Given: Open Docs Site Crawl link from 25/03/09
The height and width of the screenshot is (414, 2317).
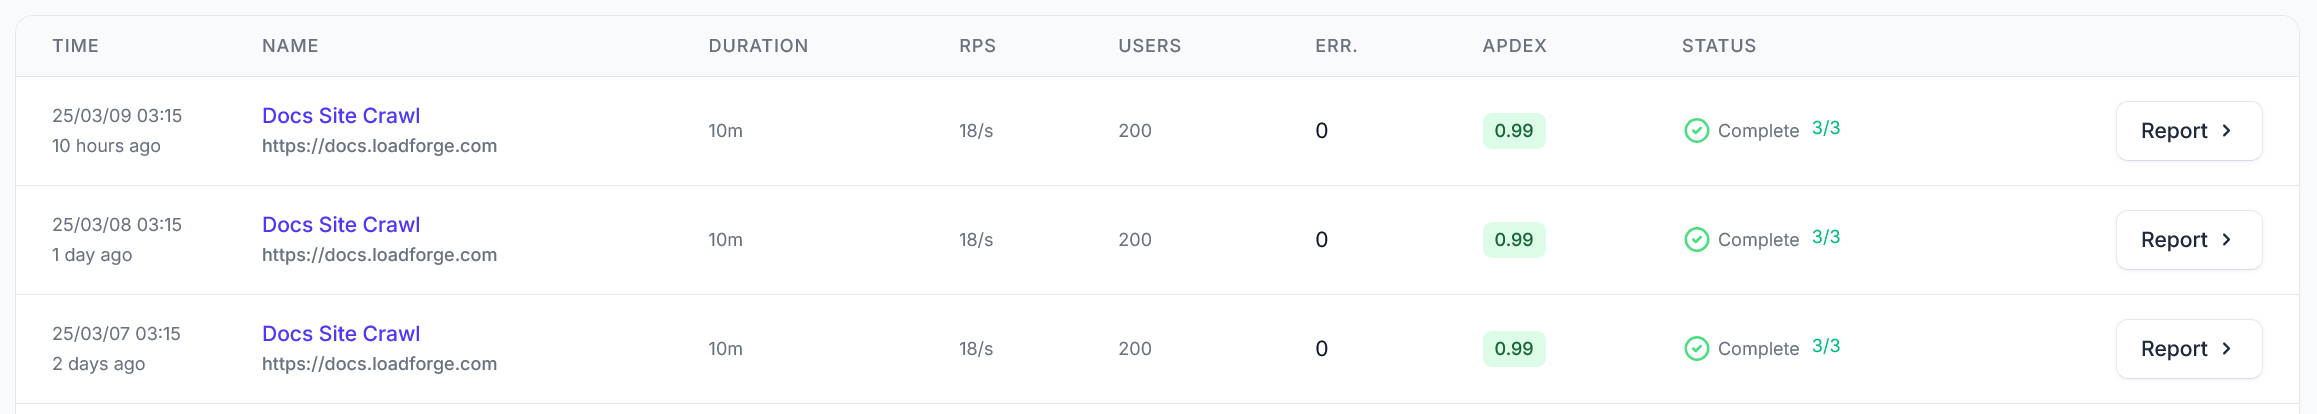Looking at the screenshot, I should click(x=341, y=116).
